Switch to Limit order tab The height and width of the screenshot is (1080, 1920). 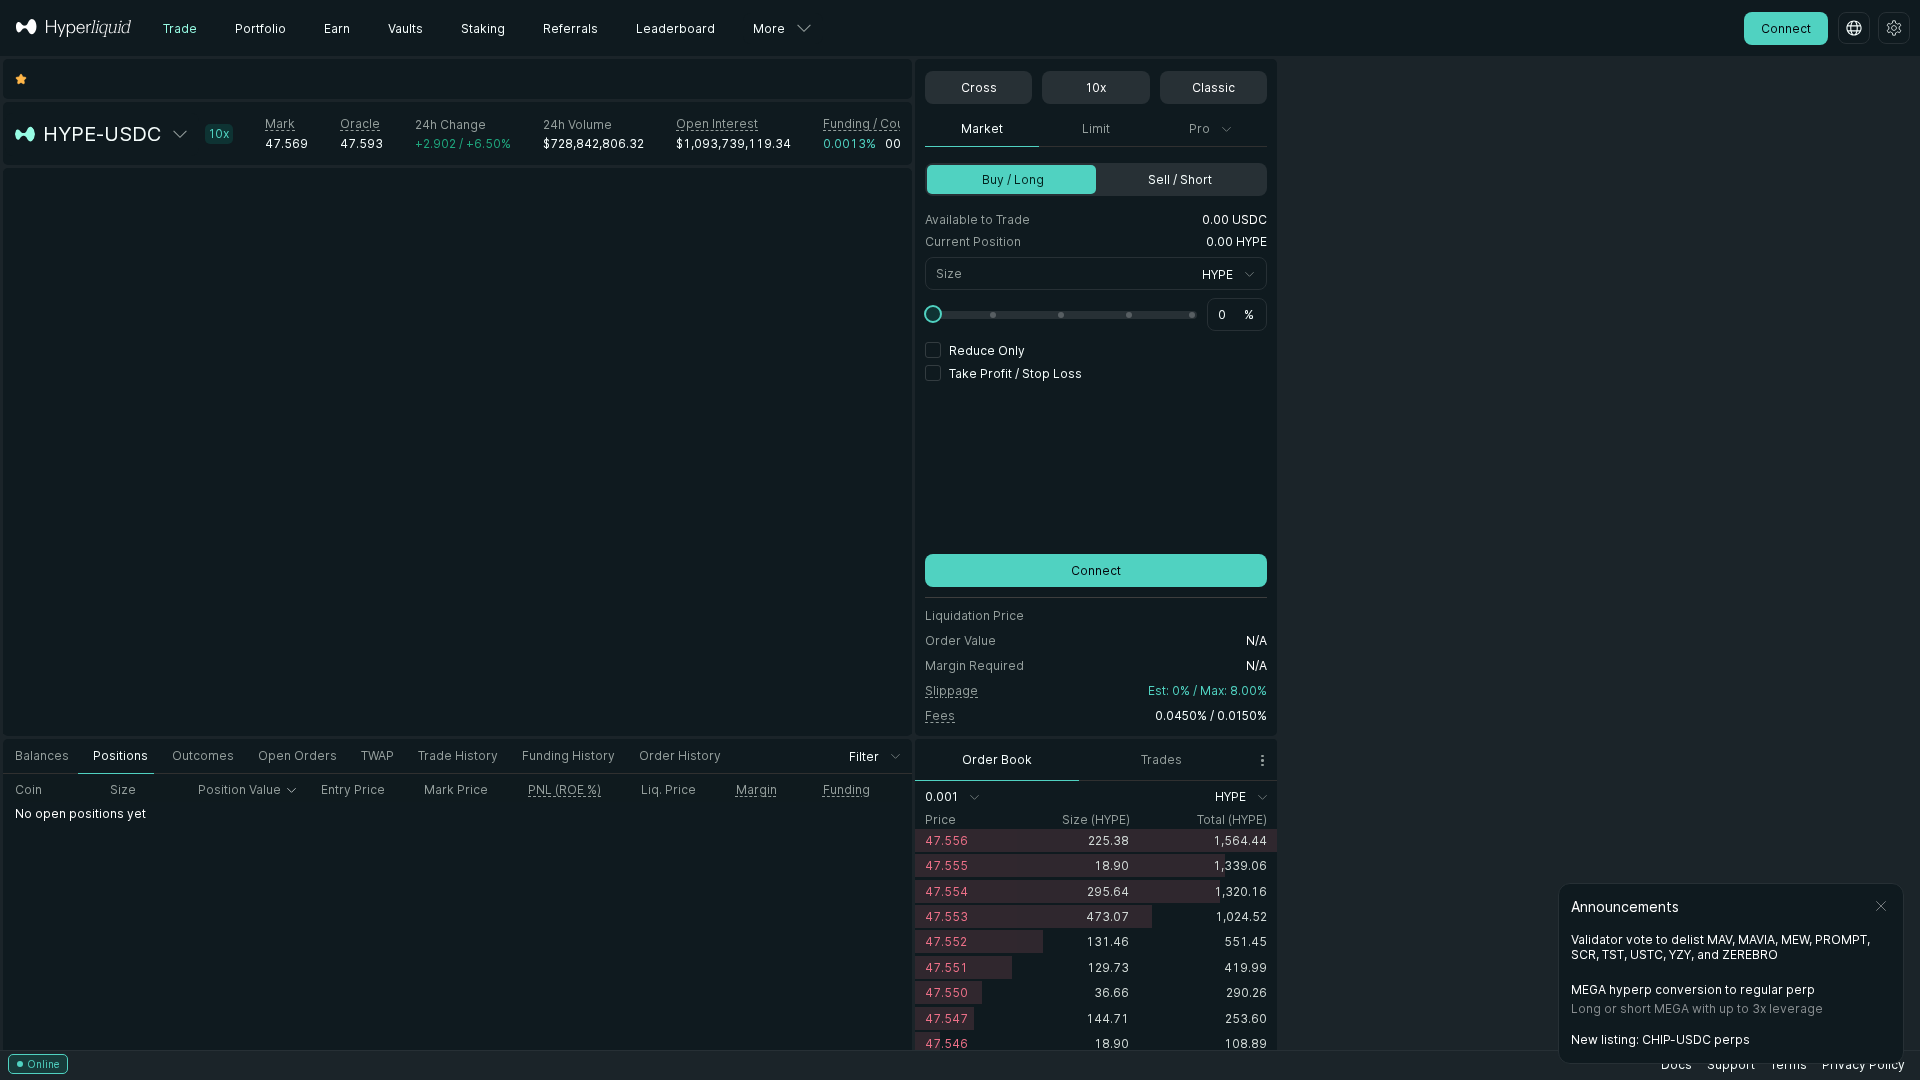pos(1096,129)
